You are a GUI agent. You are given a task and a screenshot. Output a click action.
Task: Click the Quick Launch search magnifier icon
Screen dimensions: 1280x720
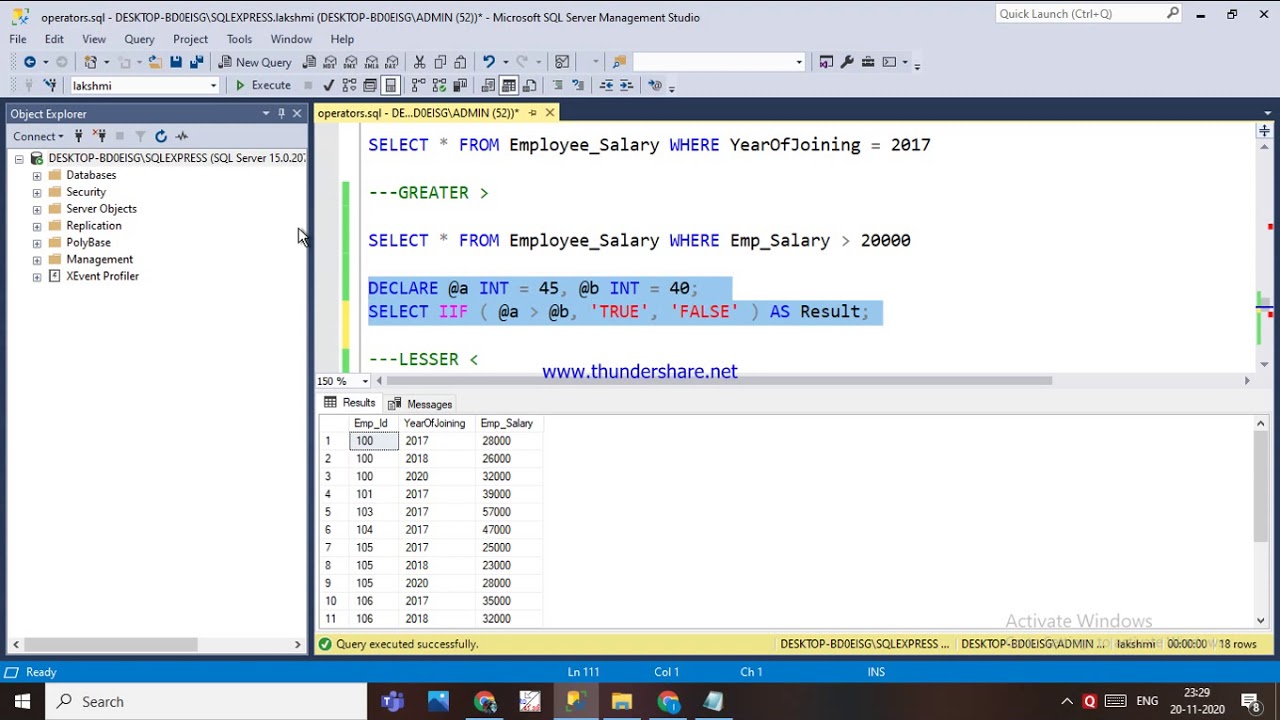(x=1173, y=14)
